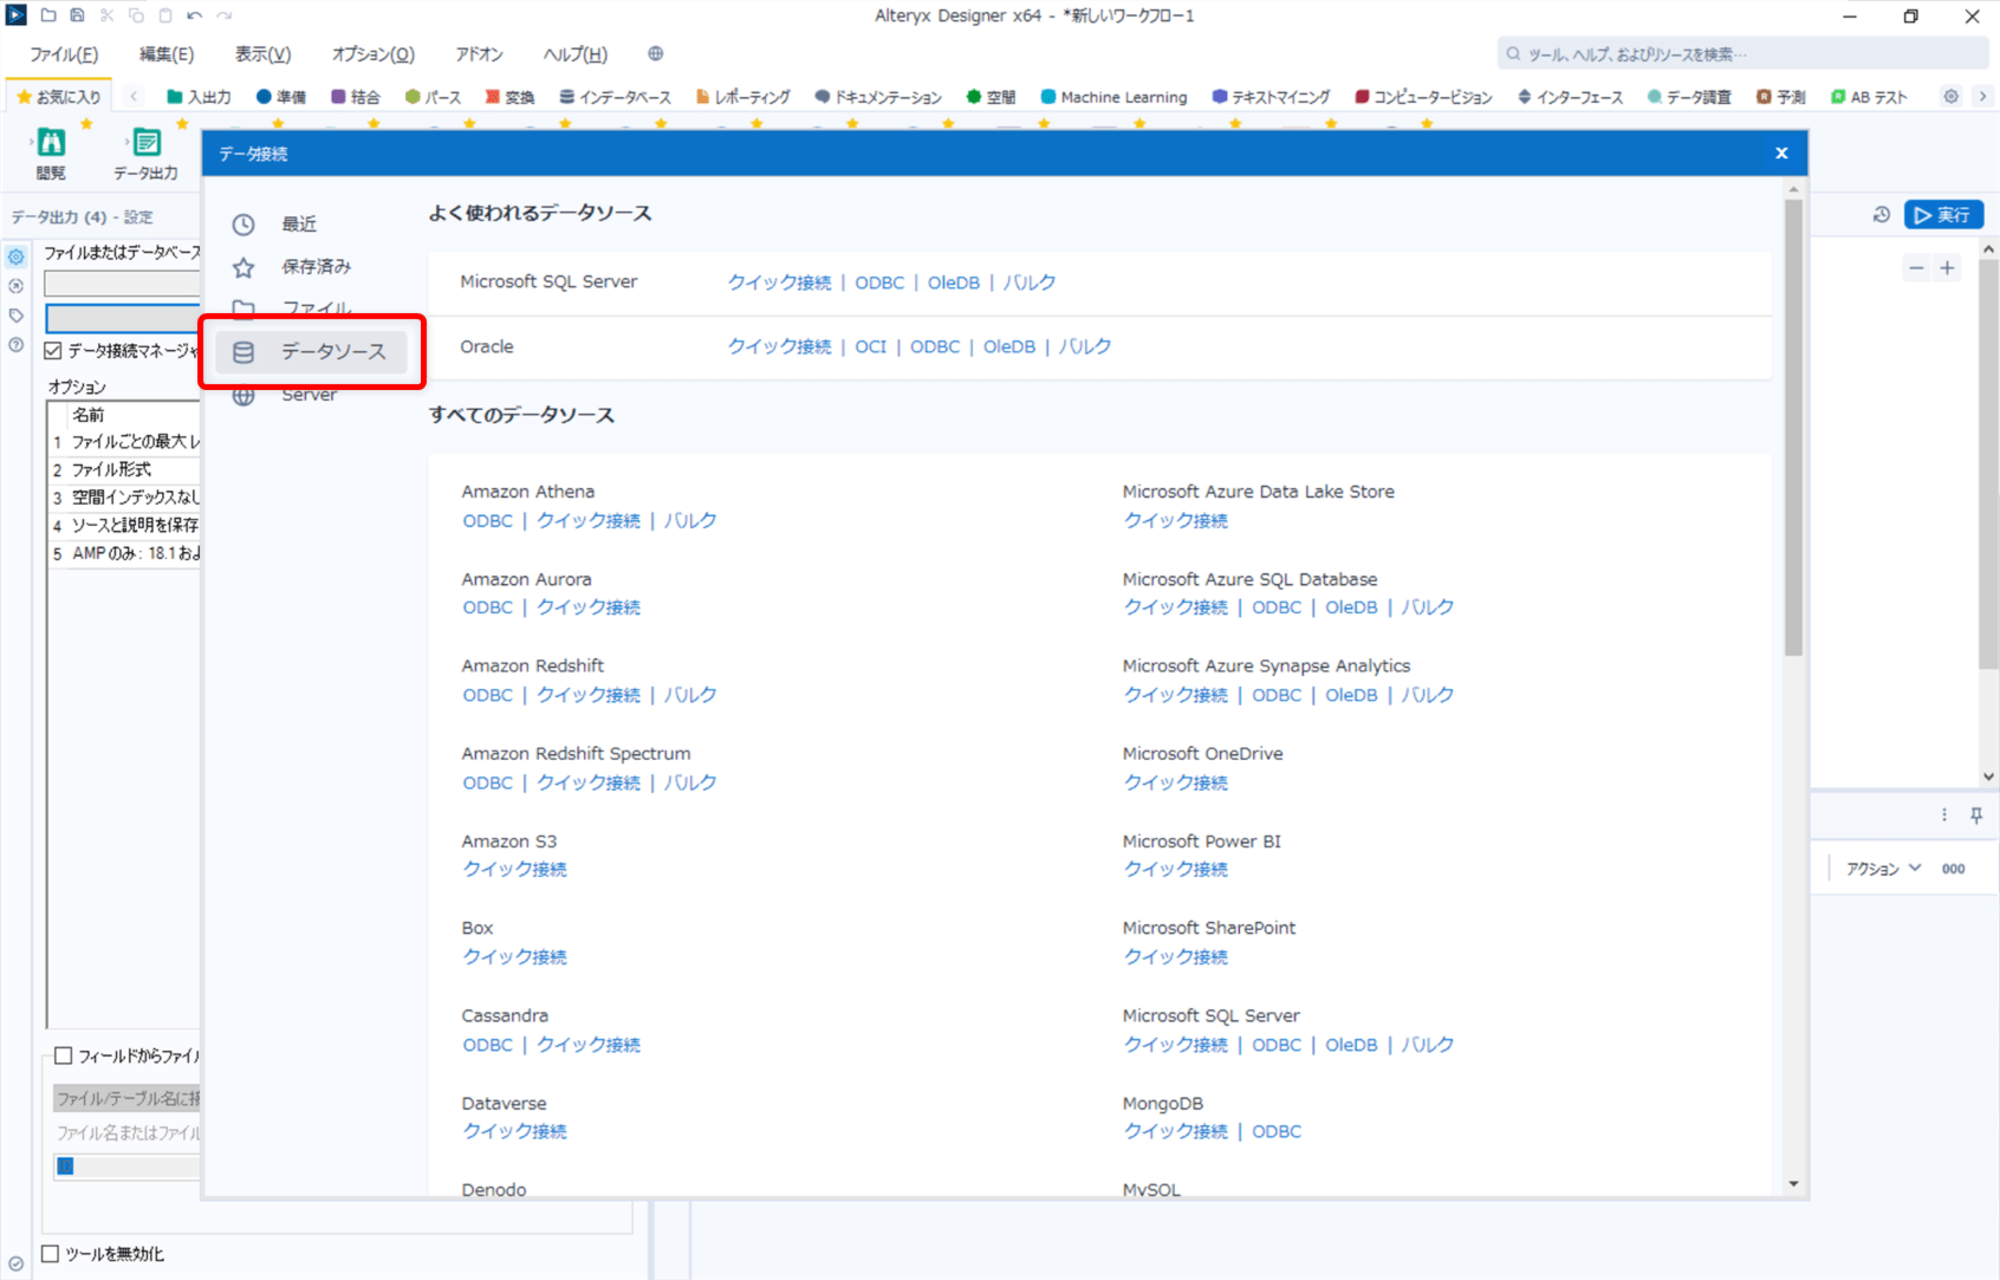The width and height of the screenshot is (2000, 1280).
Task: Switch to the Machine Learning palette tab
Action: [x=1114, y=97]
